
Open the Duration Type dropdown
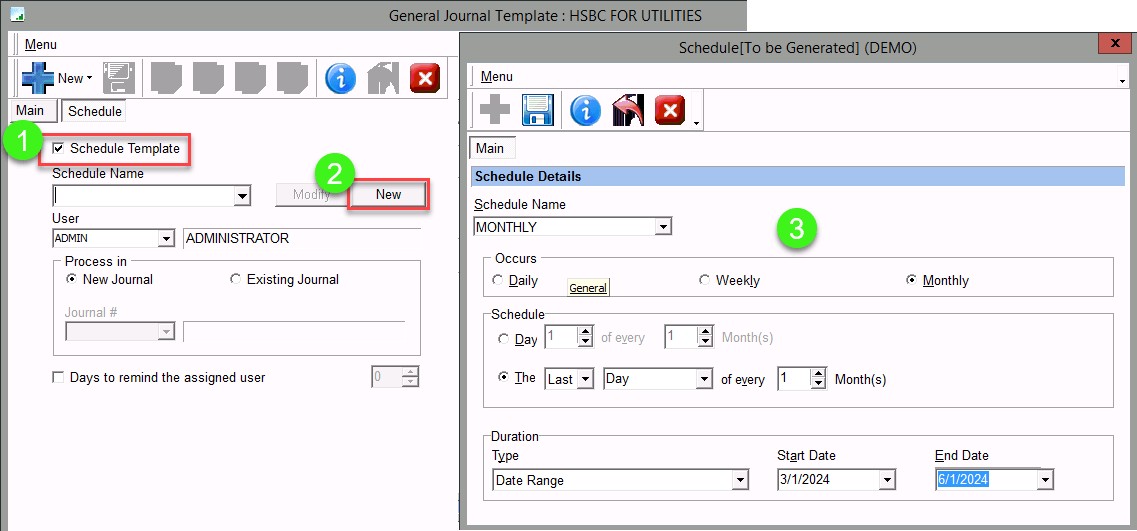pos(740,481)
